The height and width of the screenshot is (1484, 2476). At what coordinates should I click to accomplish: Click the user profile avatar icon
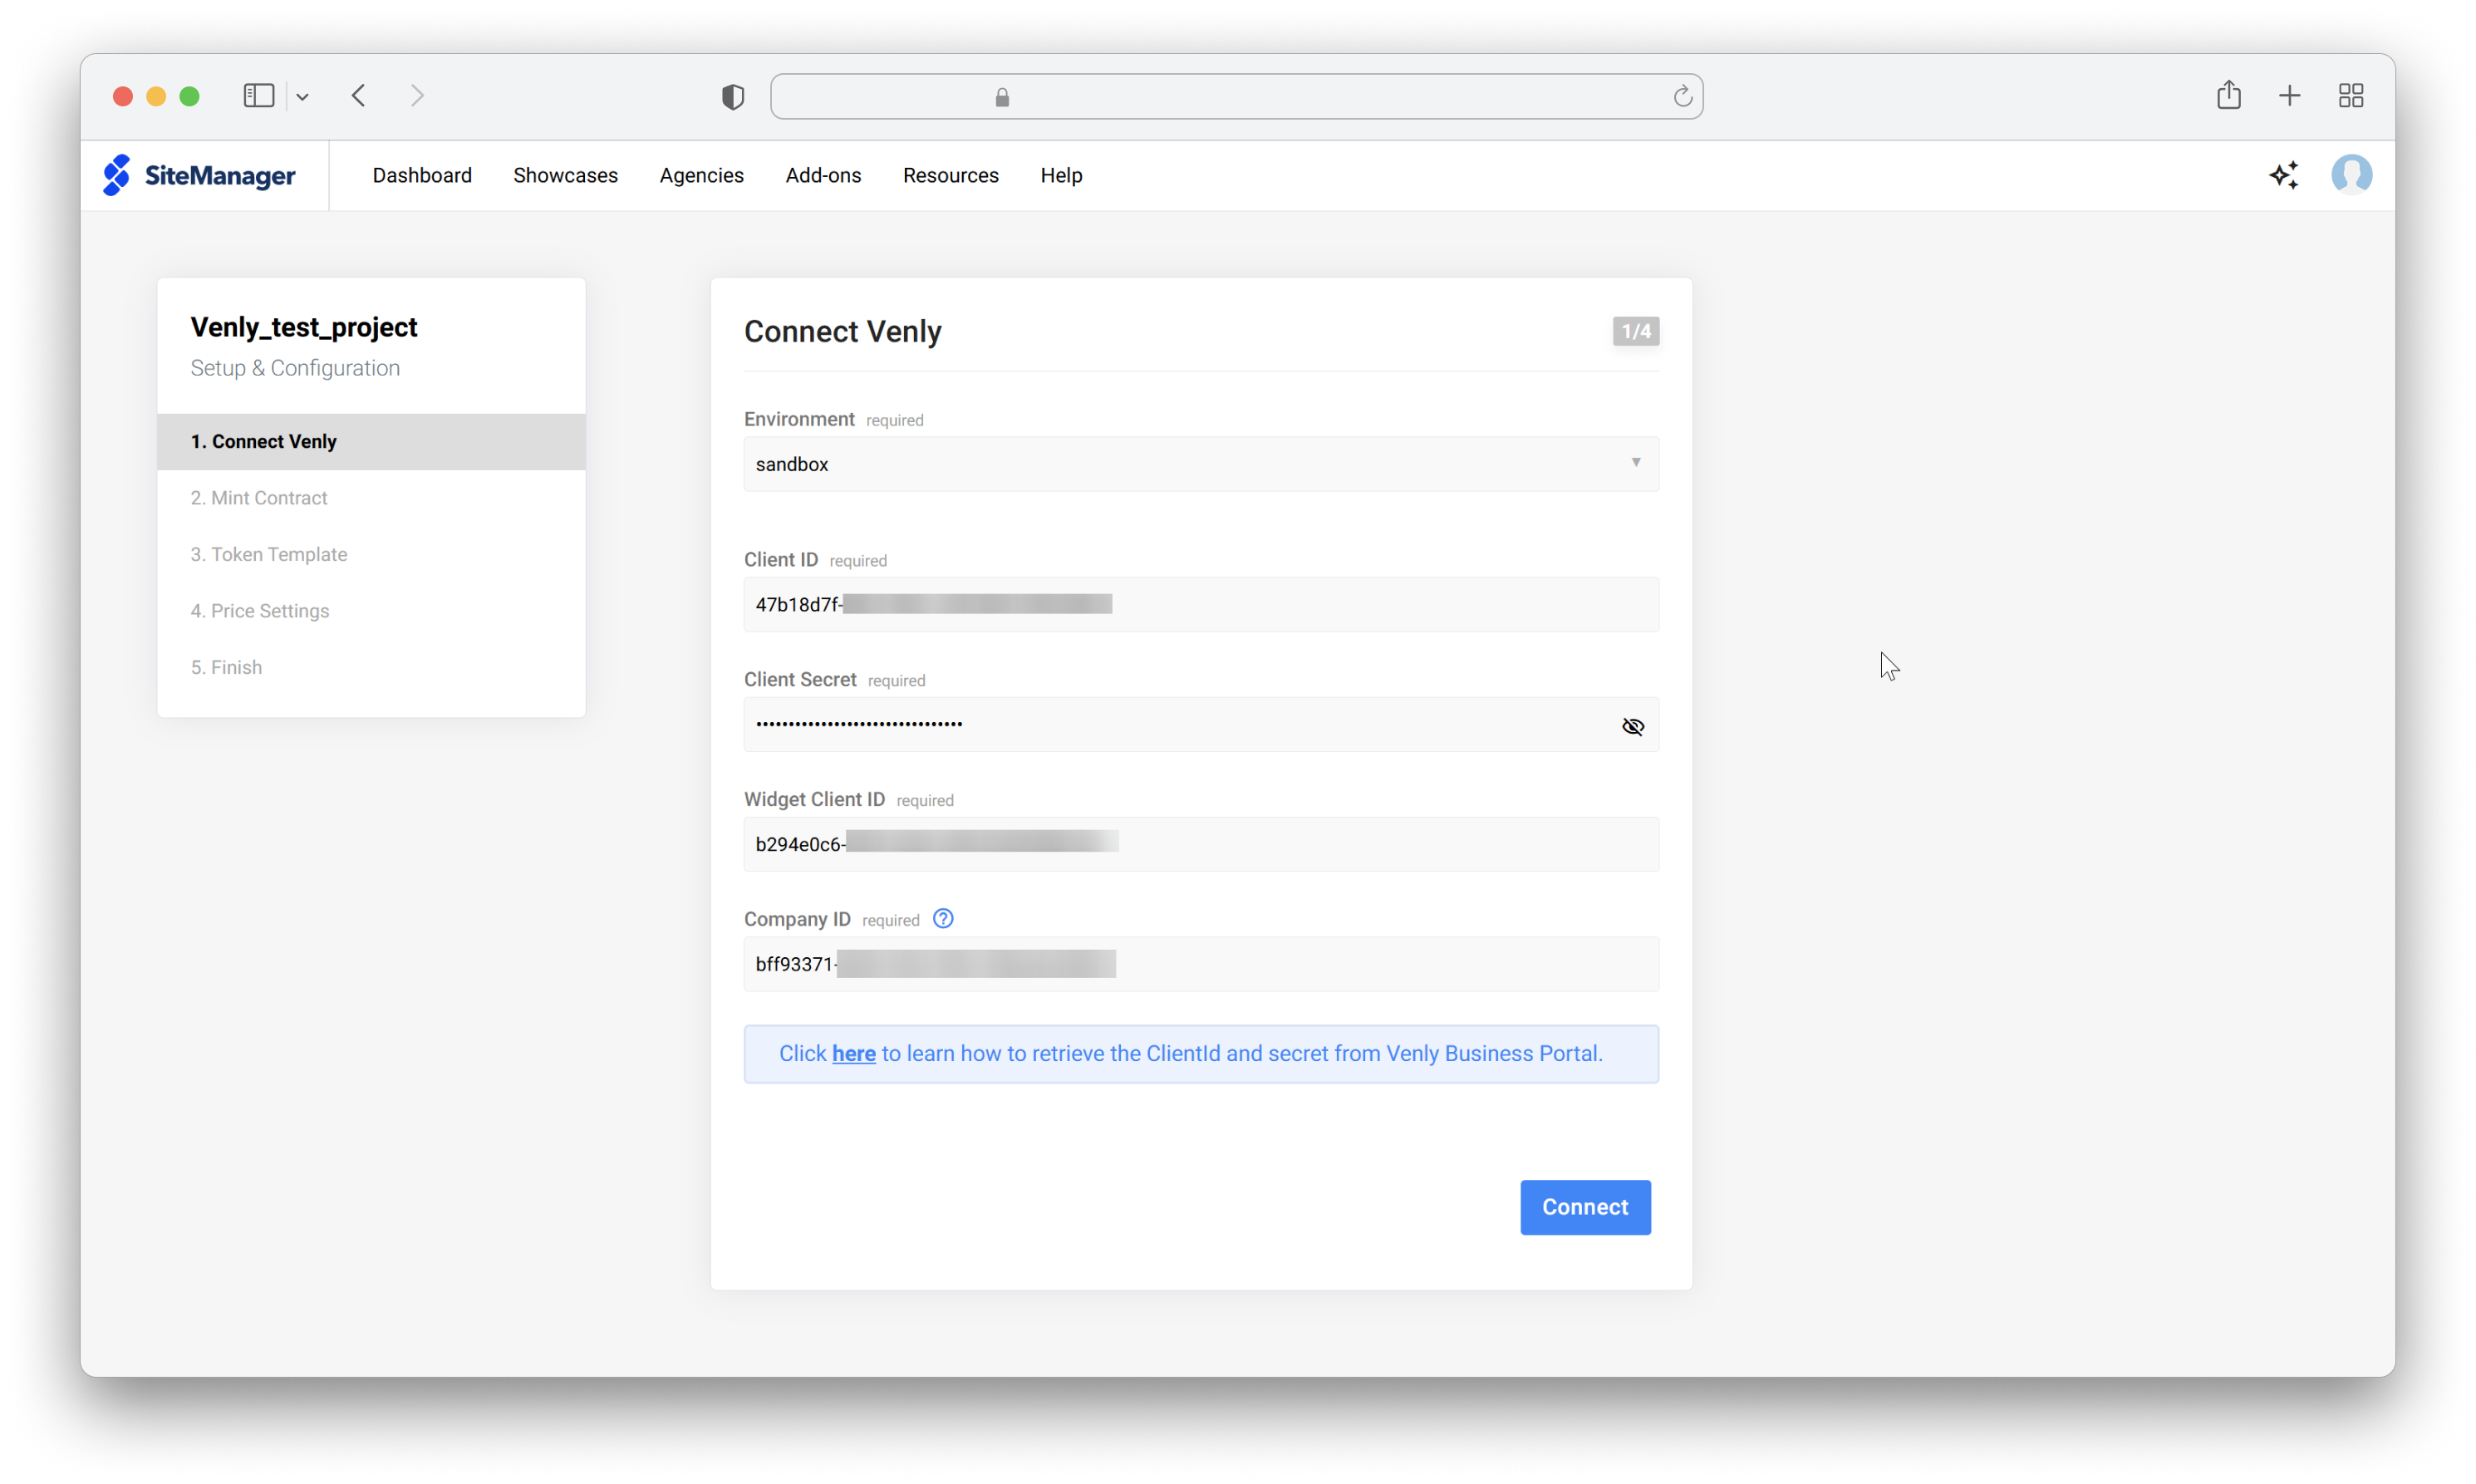pos(2352,173)
